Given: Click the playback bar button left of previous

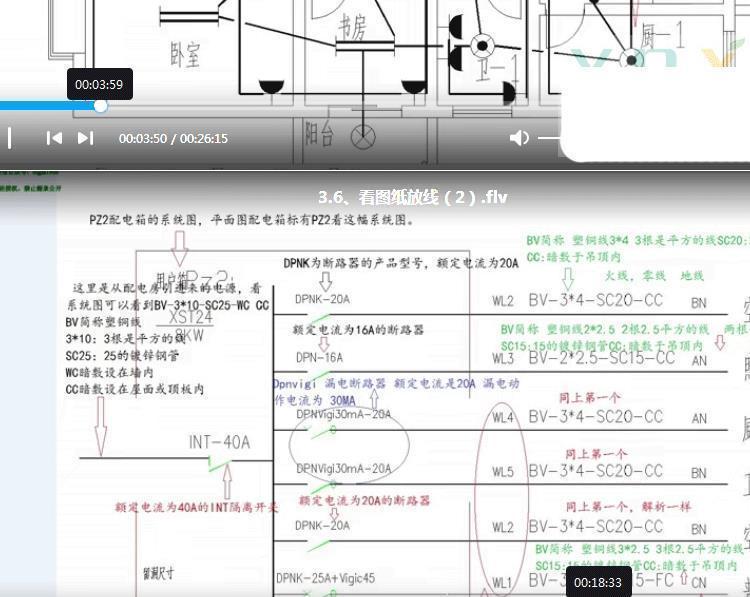Looking at the screenshot, I should [x=10, y=138].
